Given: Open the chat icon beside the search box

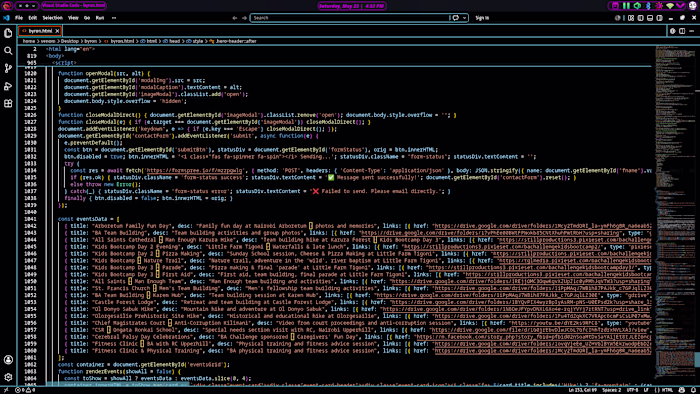Looking at the screenshot, I should click(455, 18).
